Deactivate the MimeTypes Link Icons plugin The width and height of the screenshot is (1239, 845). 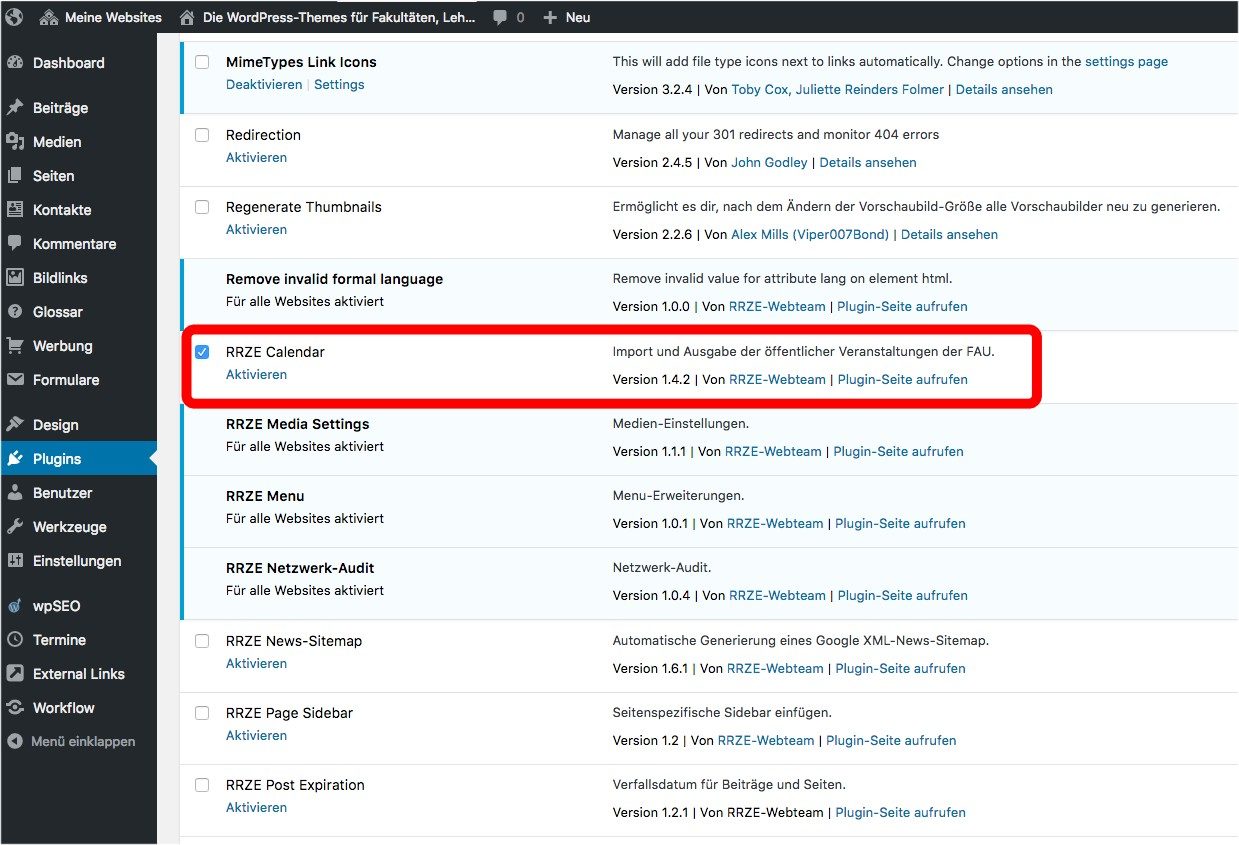(264, 85)
